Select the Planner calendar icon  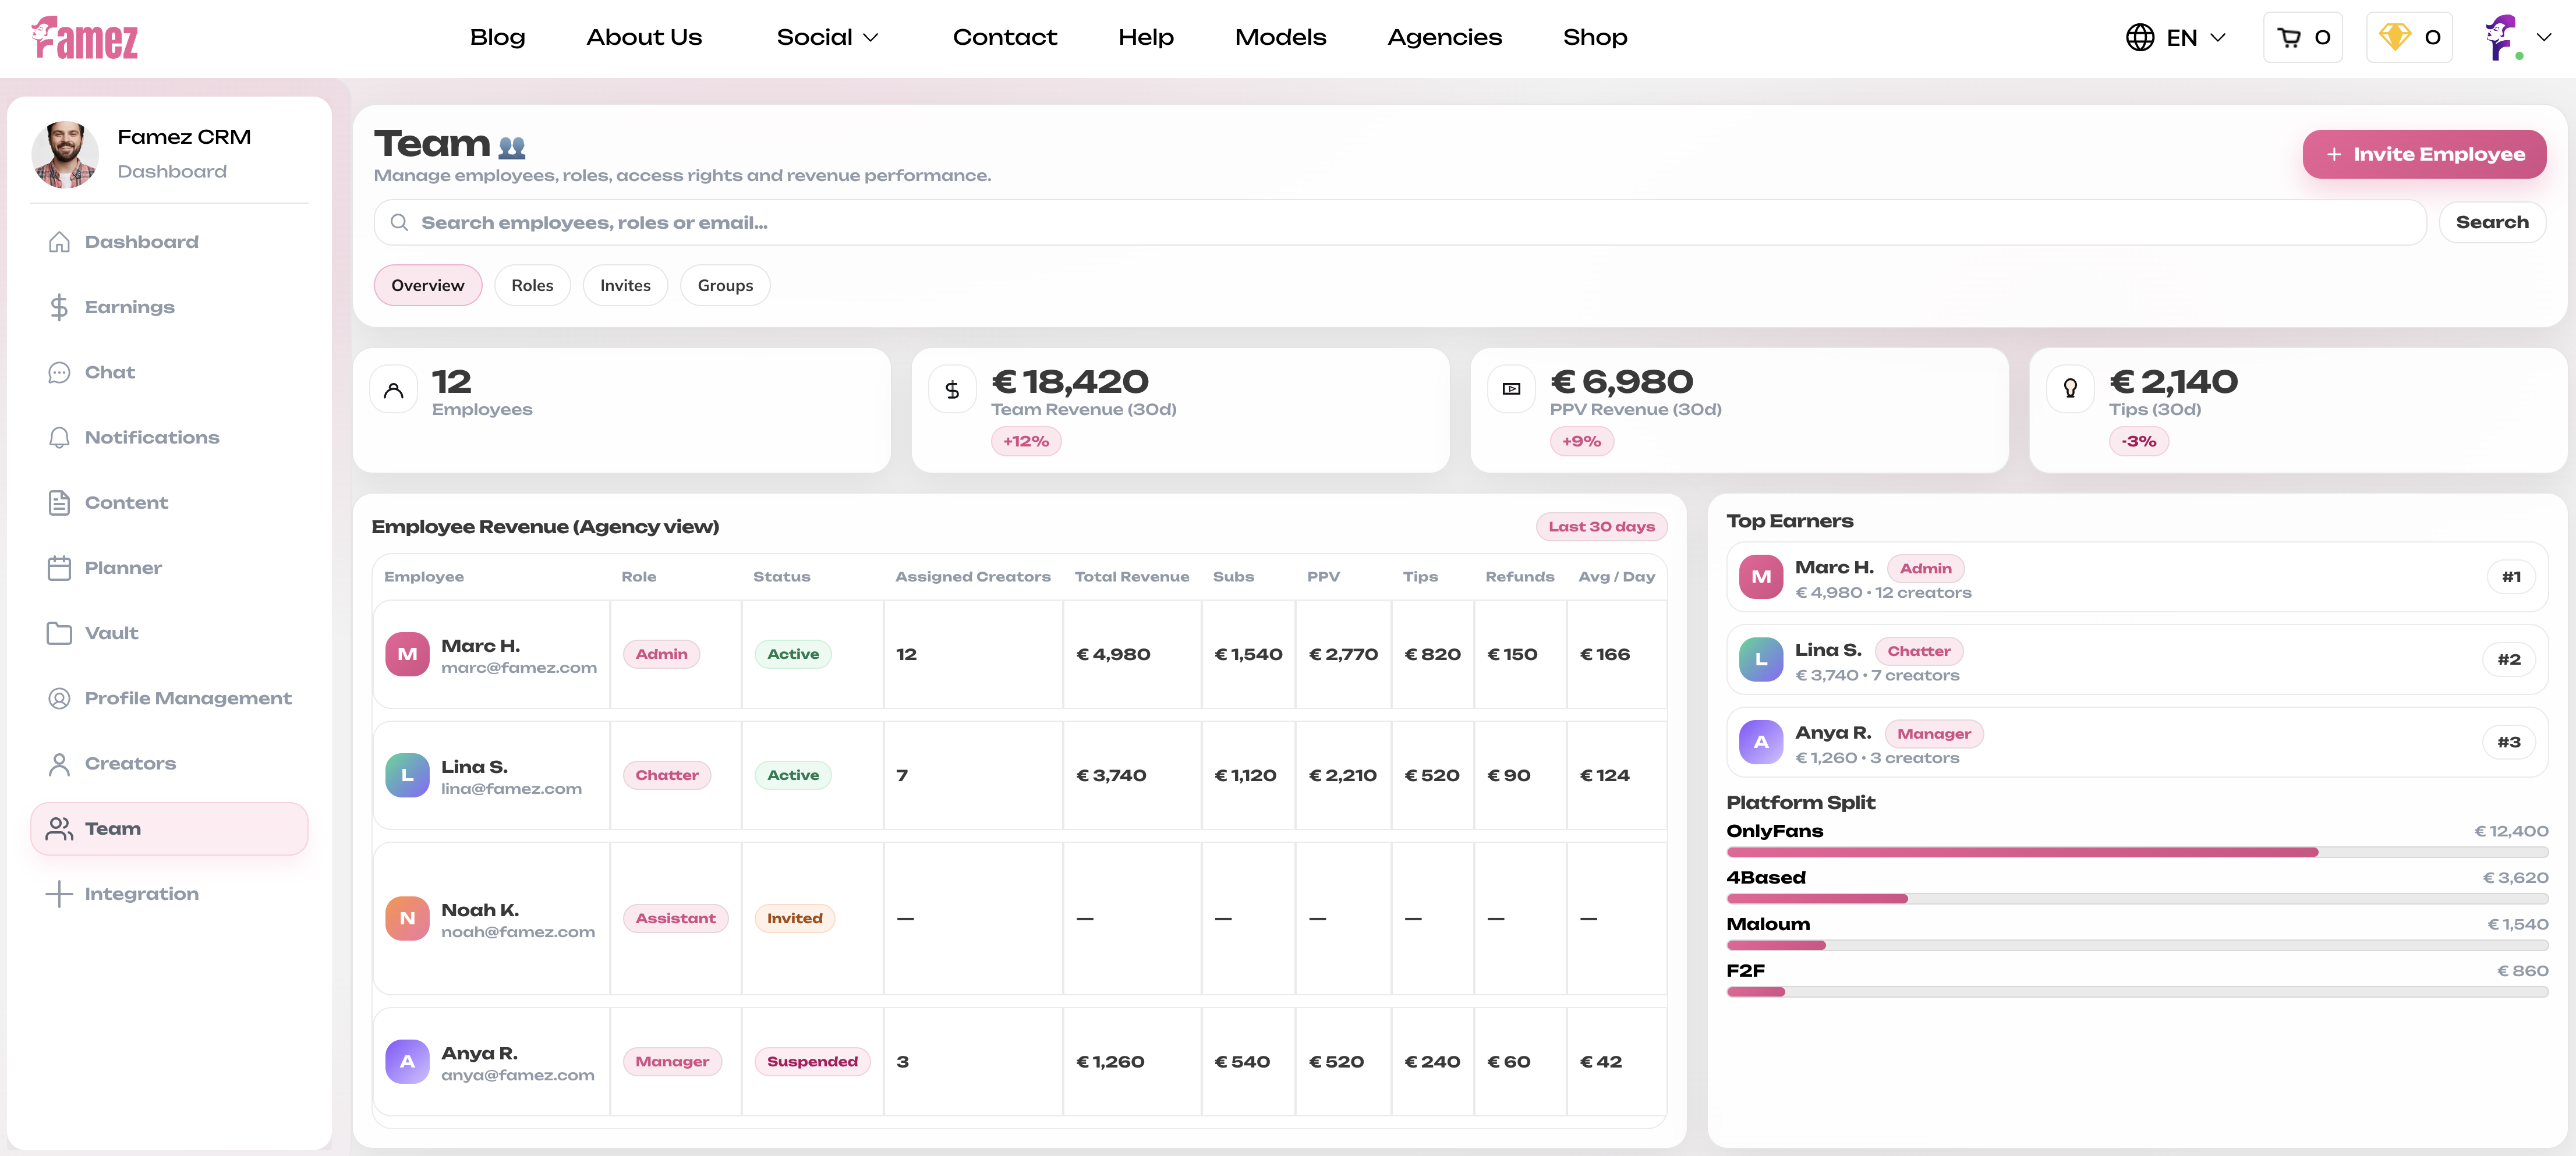pyautogui.click(x=59, y=567)
